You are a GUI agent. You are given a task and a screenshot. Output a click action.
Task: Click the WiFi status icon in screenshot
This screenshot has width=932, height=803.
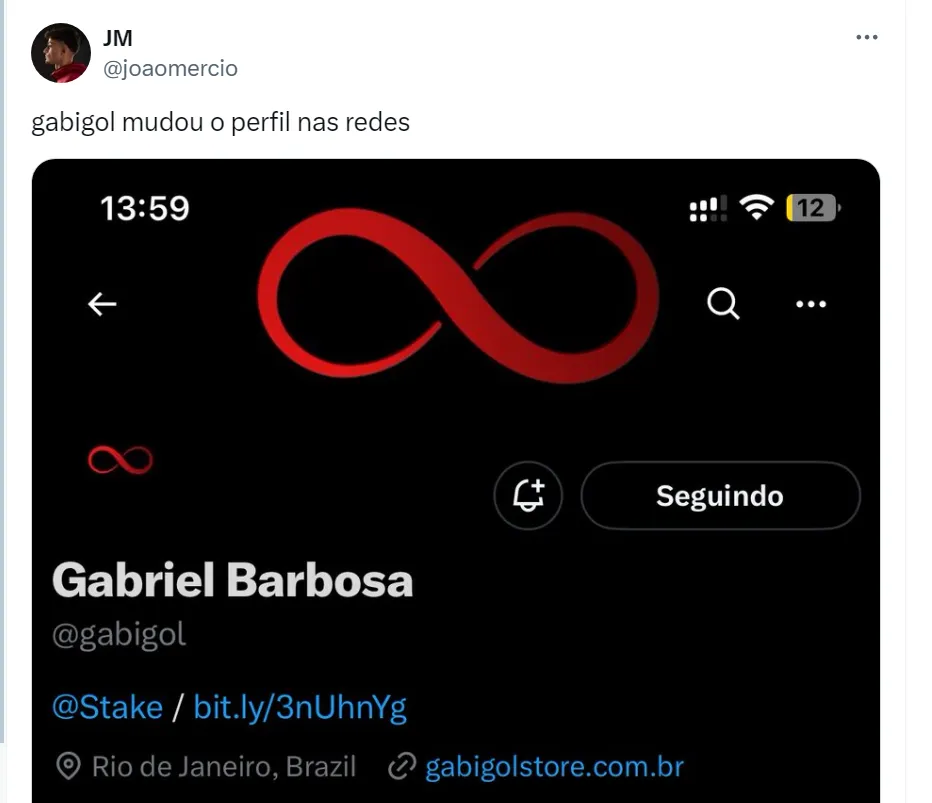click(756, 207)
